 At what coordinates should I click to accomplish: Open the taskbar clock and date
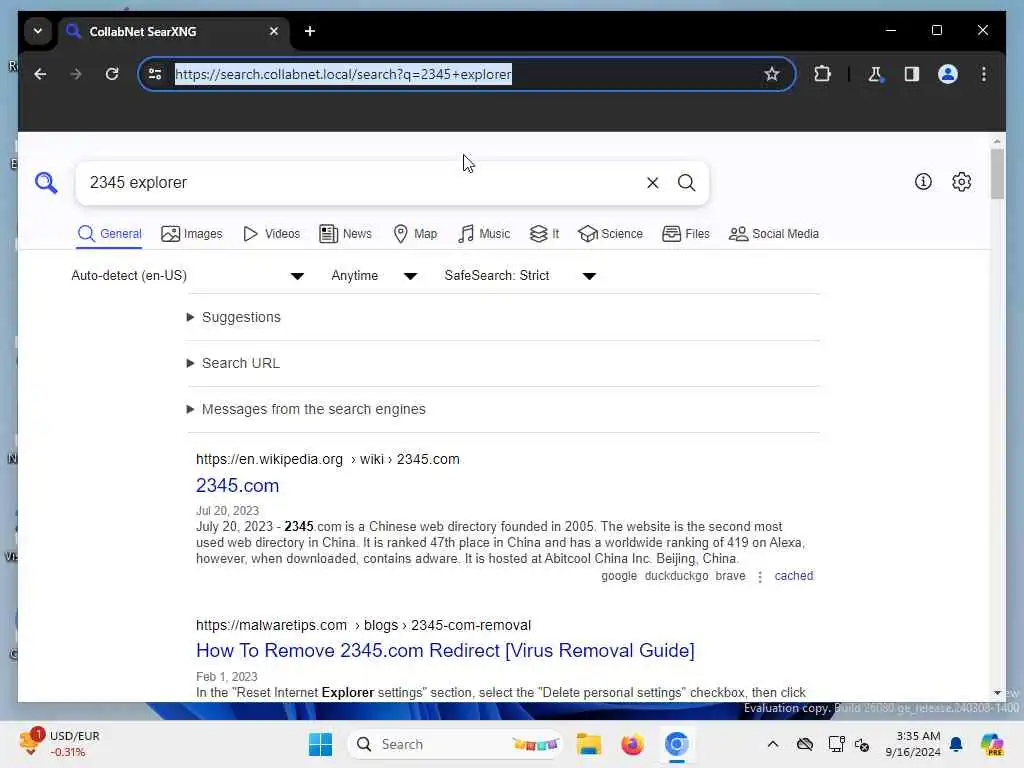913,744
